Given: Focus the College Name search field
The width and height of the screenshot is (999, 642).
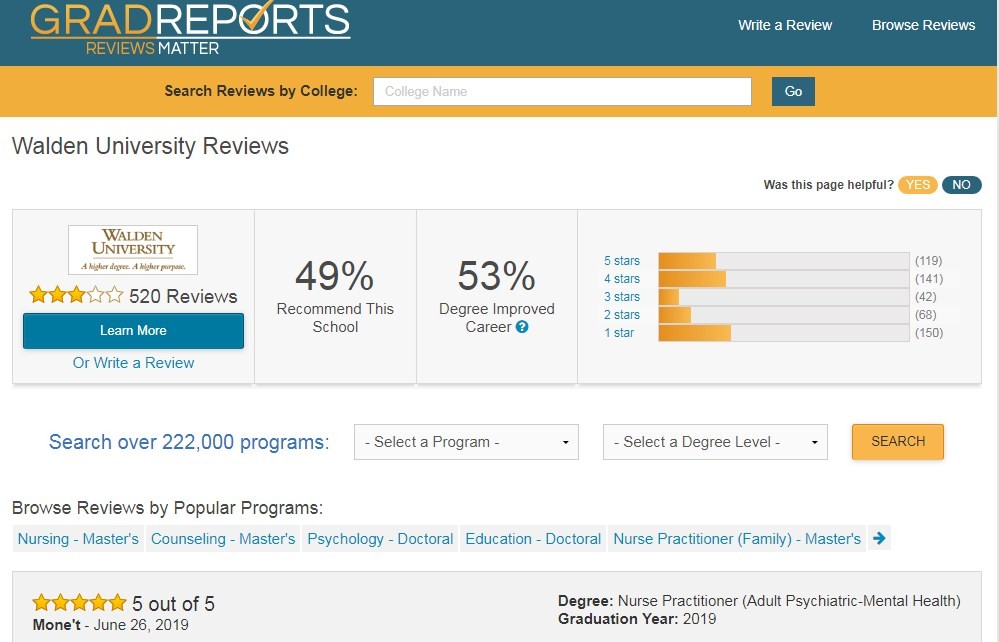Looking at the screenshot, I should tap(563, 91).
